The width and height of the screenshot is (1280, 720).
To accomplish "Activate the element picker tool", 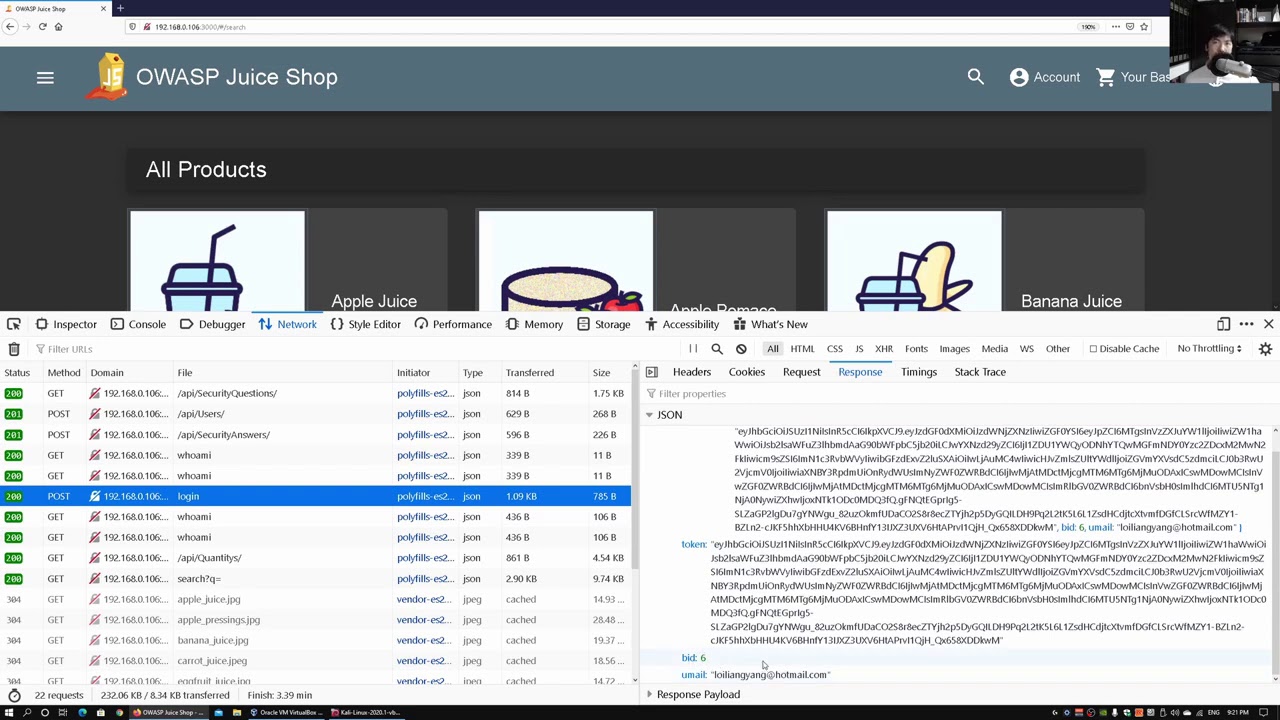I will (13, 324).
